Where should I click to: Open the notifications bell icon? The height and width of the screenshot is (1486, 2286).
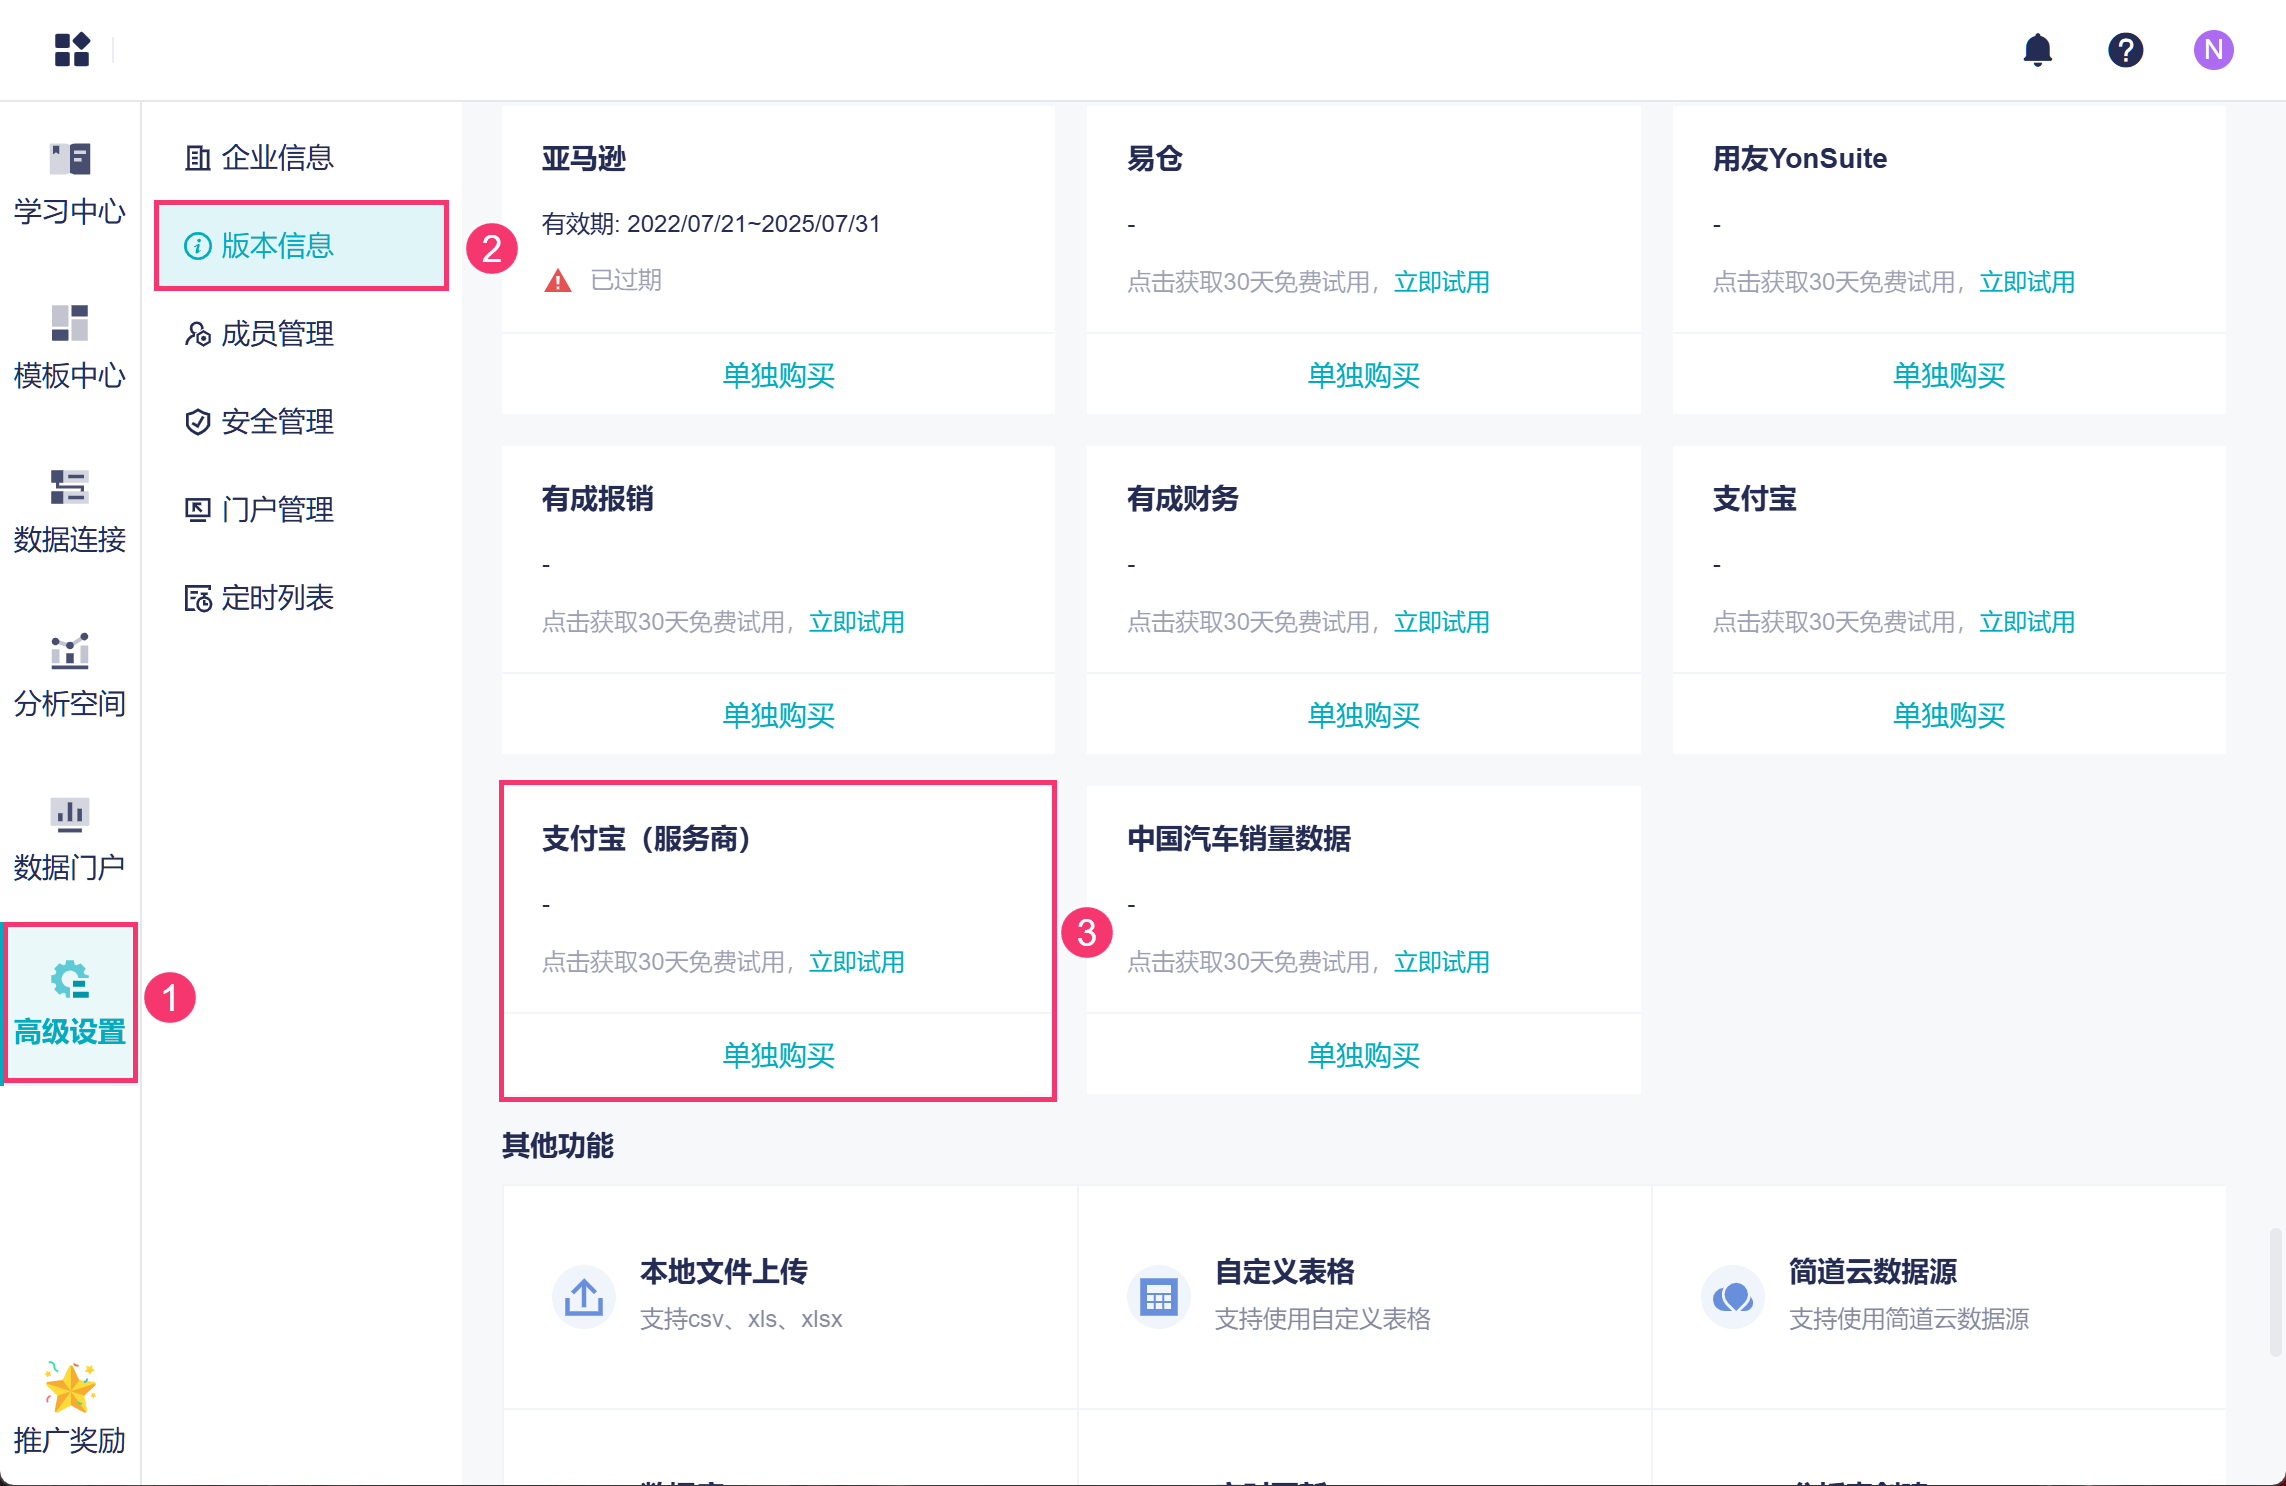2037,50
